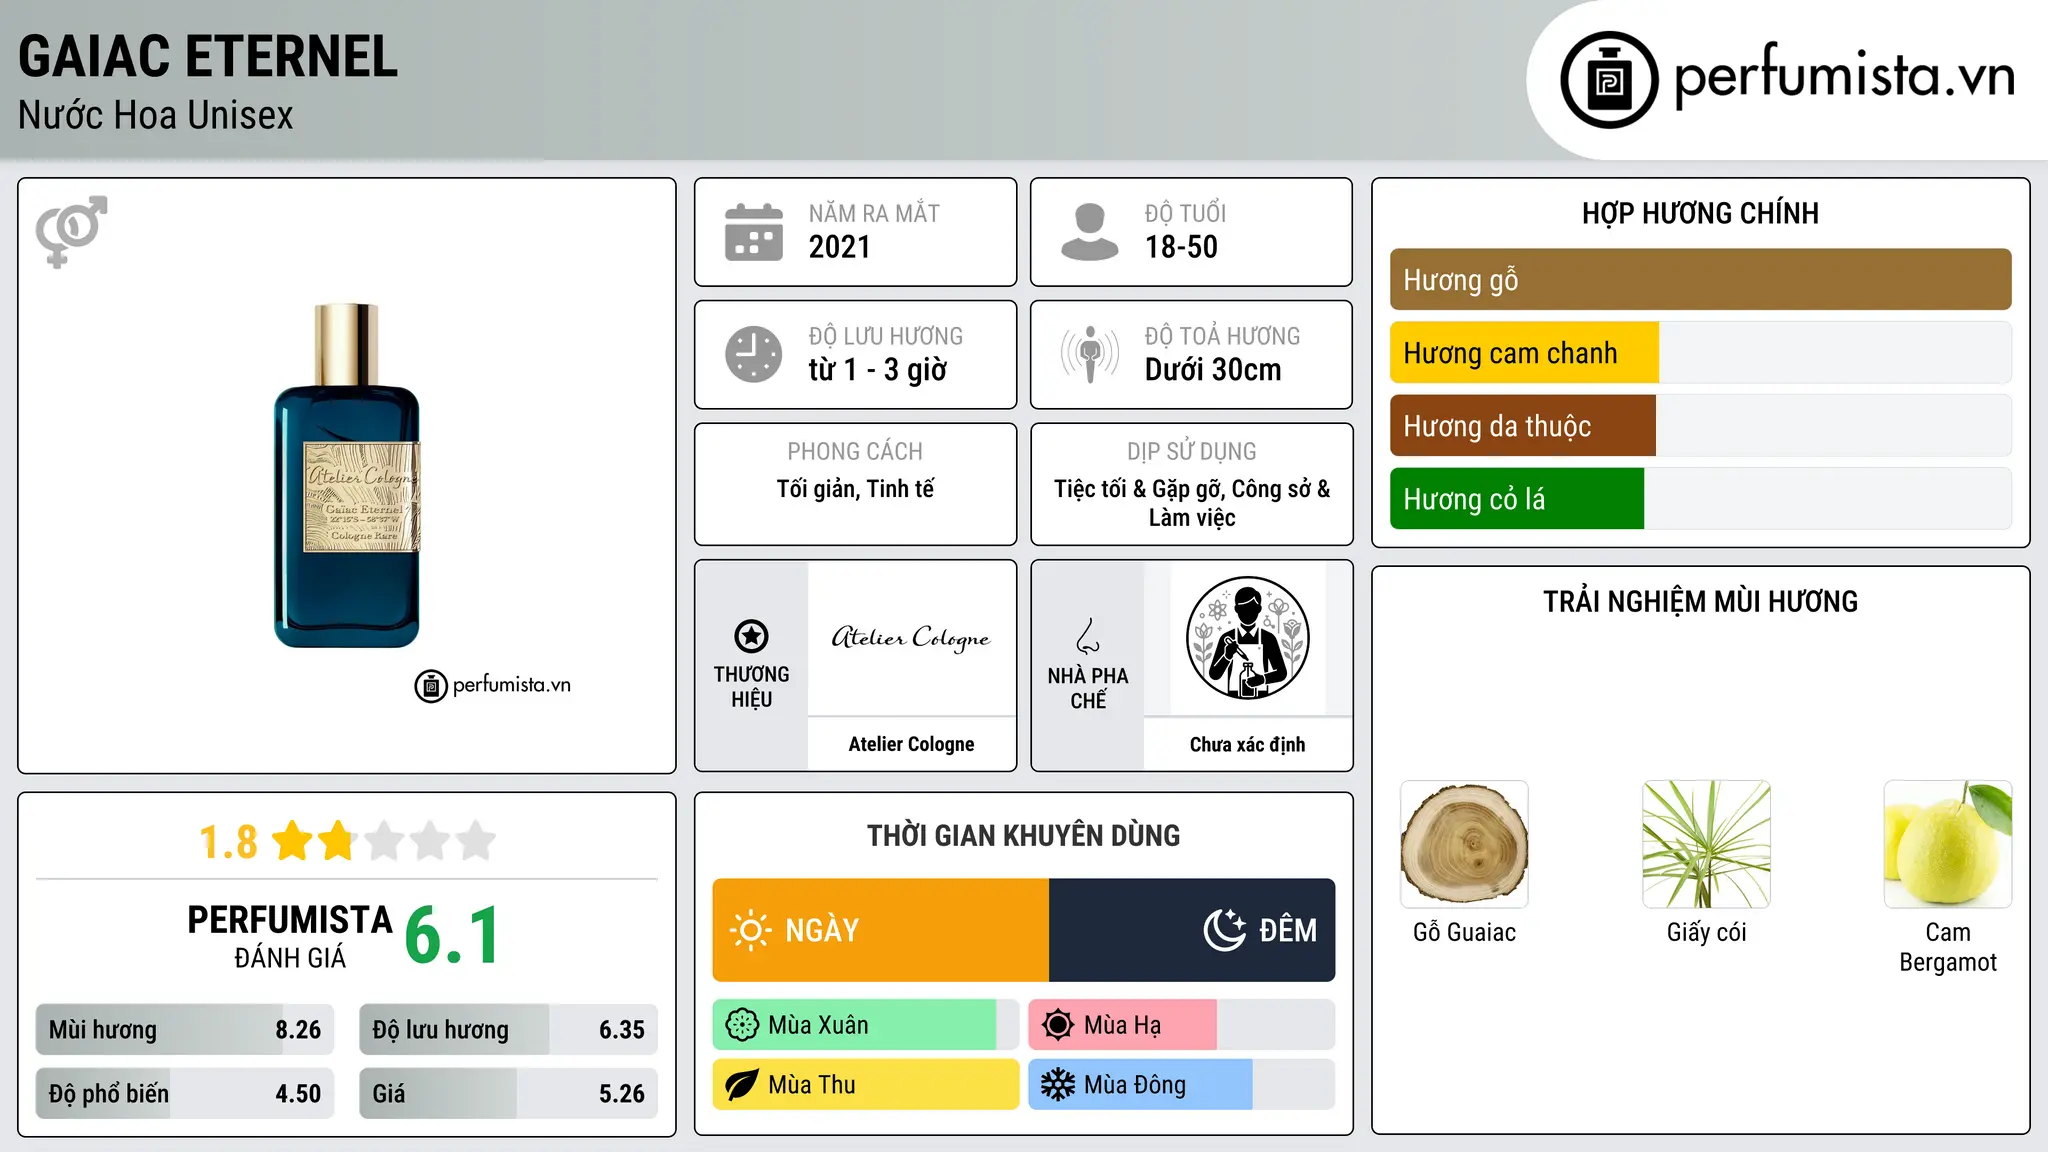Screen dimensions: 2048x1152
Task: Click the Tiệc tối & Gặp gỡ occasion text
Action: [x=1191, y=503]
